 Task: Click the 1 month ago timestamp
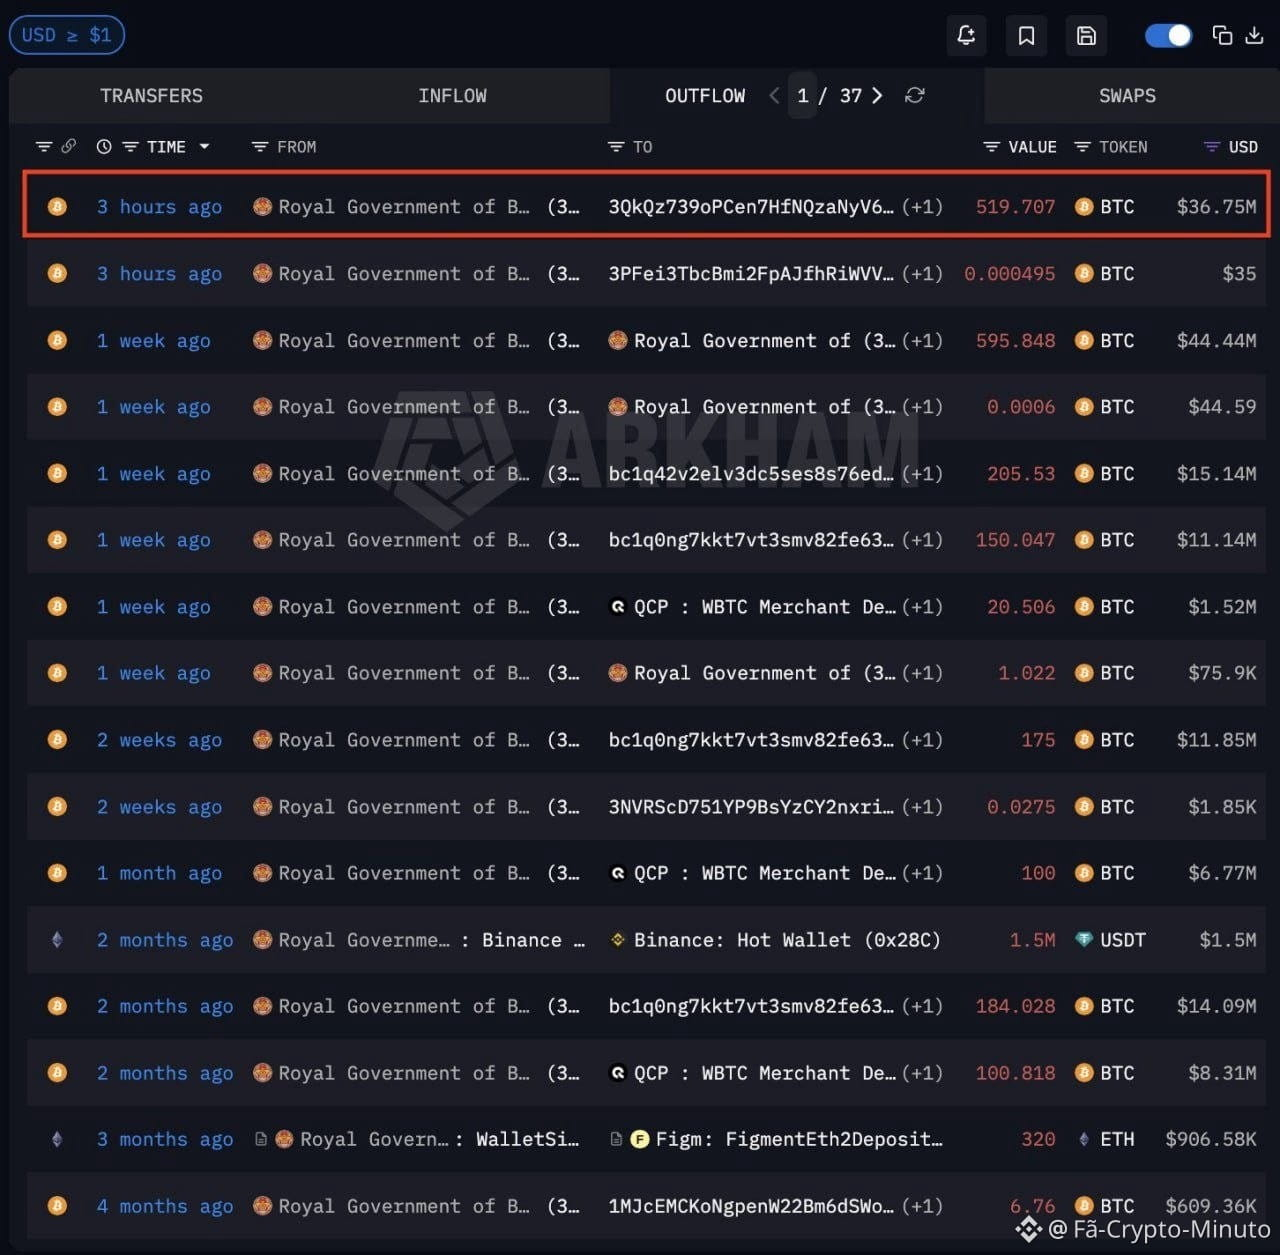pos(159,873)
